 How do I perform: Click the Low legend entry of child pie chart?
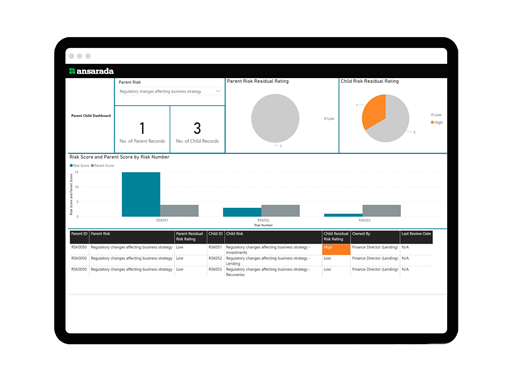coord(436,115)
